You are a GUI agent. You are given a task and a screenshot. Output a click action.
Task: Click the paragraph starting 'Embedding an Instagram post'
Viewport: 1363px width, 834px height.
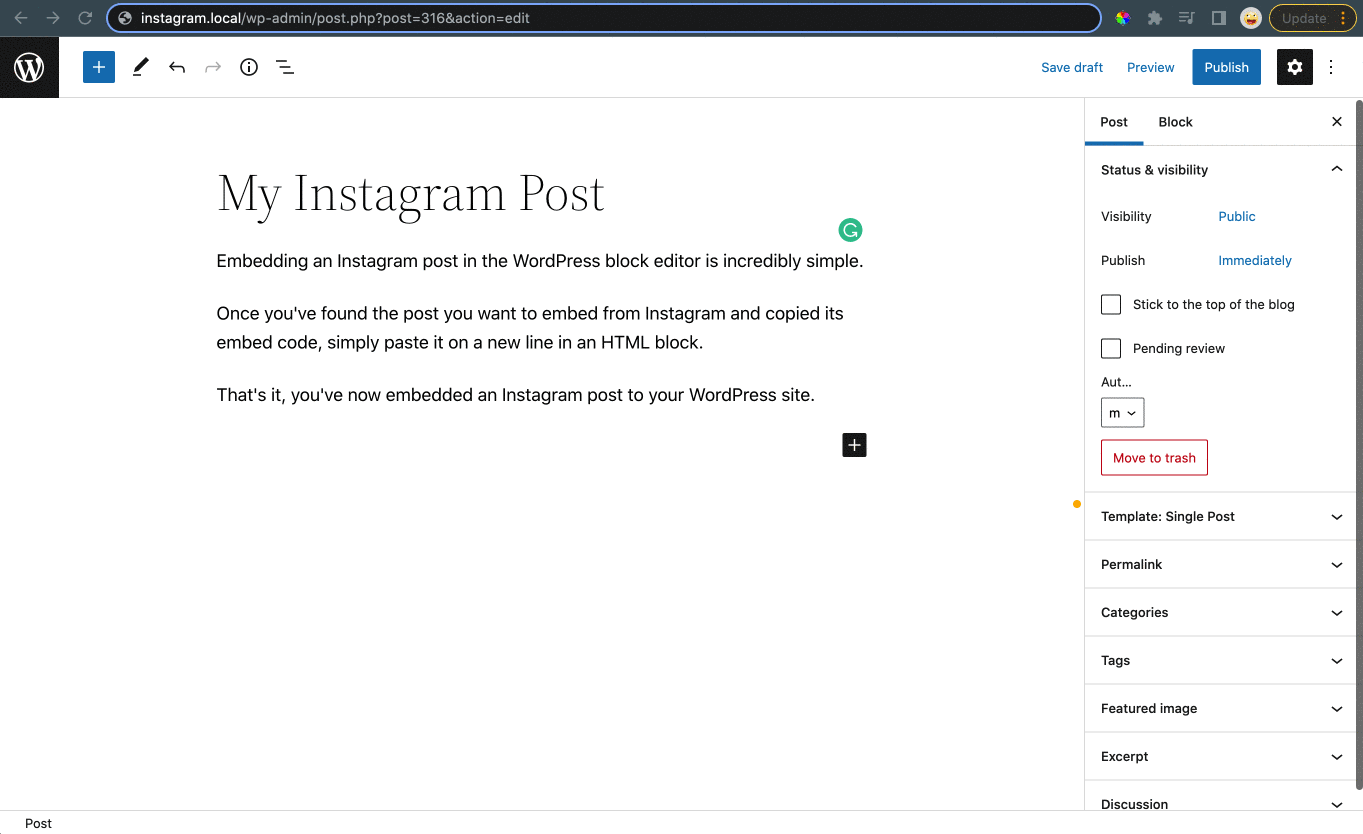click(x=540, y=261)
